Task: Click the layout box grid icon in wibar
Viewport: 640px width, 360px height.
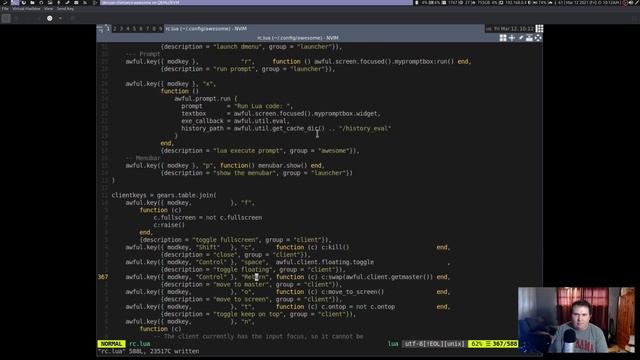Action: [539, 29]
